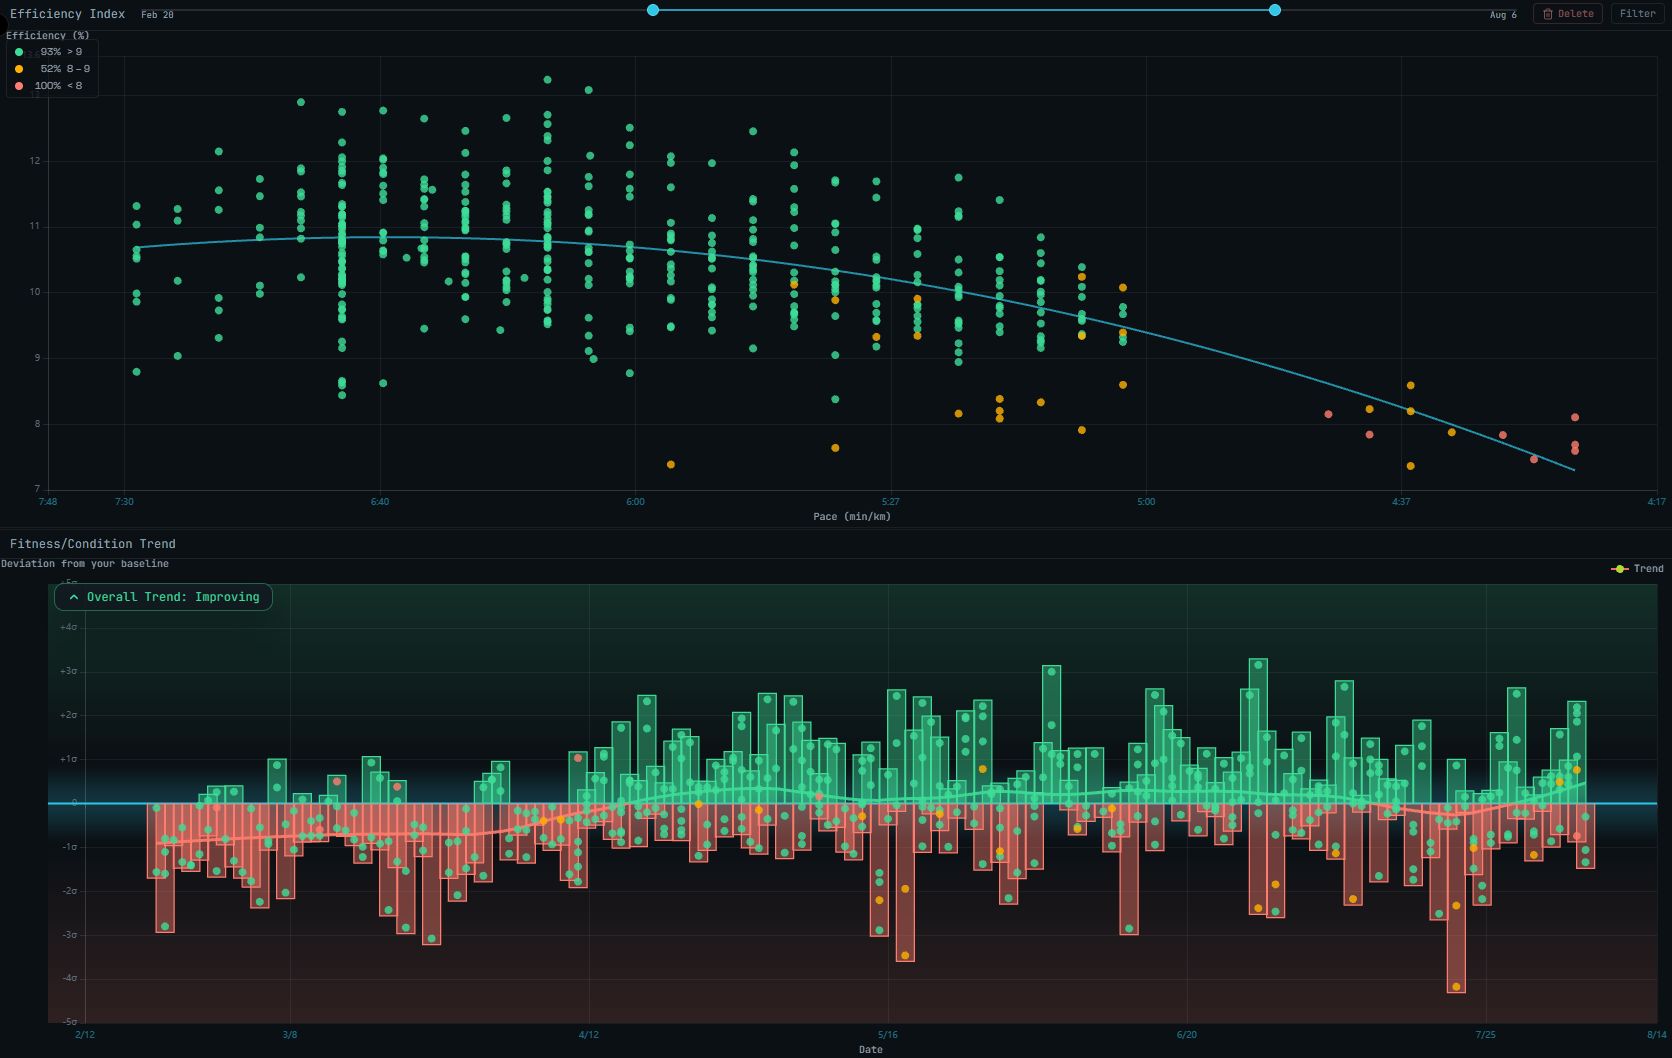Click the 6/20 date tick label
1672x1058 pixels.
1186,1035
